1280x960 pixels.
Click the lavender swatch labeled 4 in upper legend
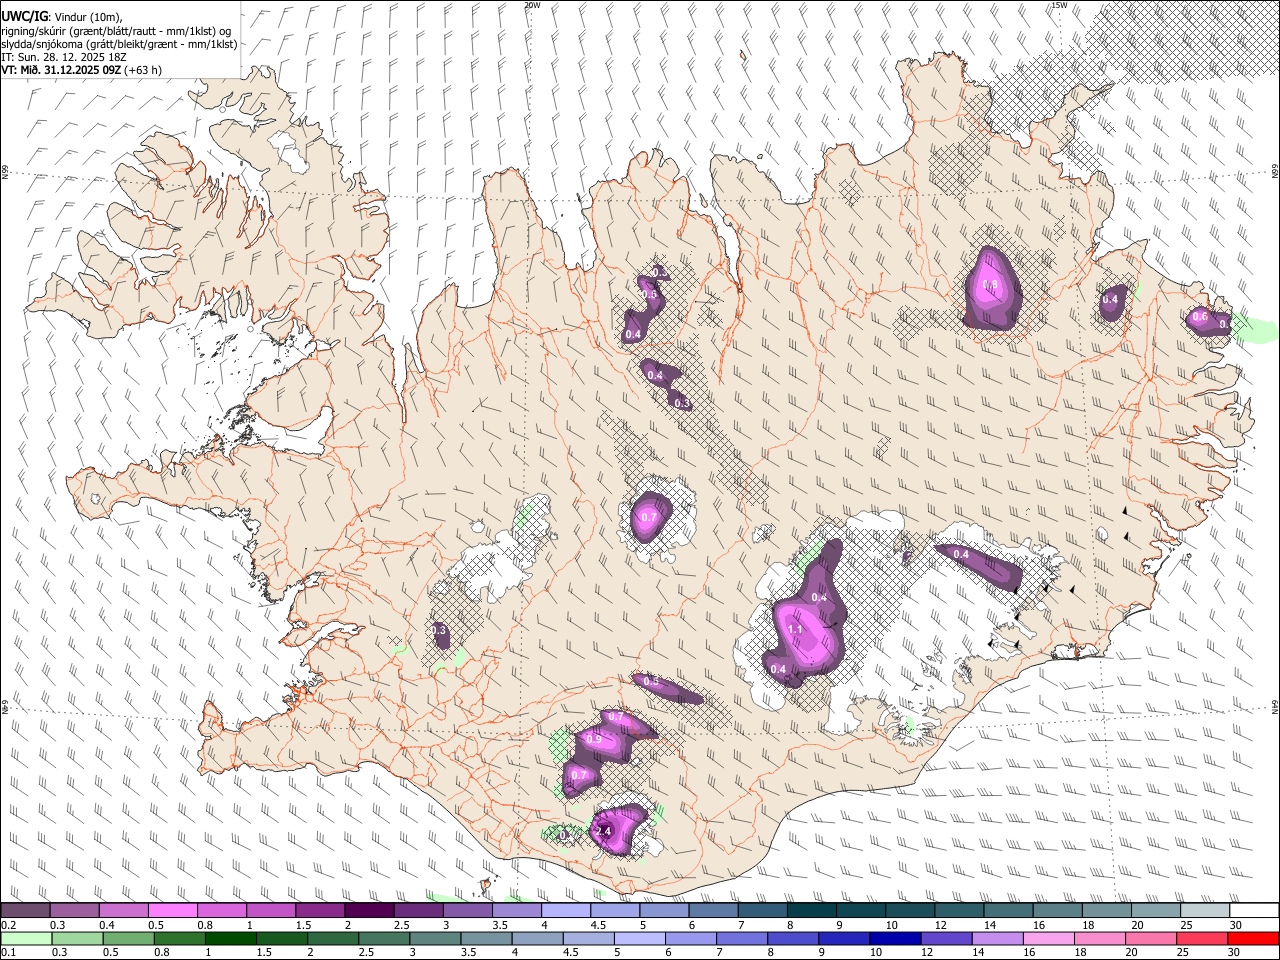pyautogui.click(x=566, y=911)
